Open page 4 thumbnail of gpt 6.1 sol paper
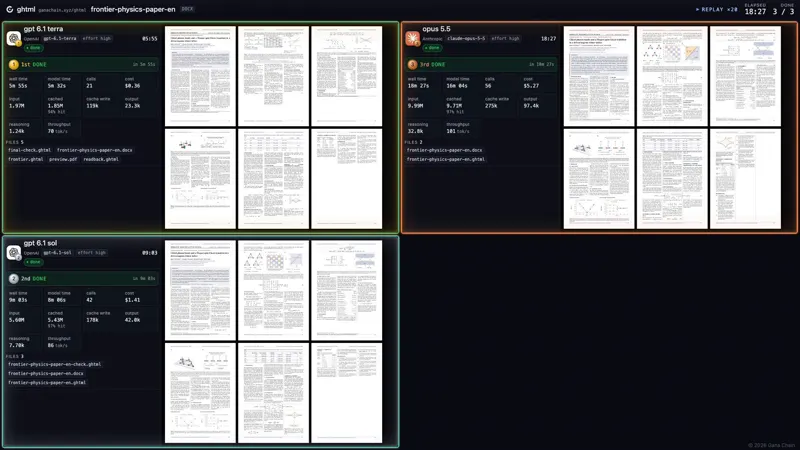Screen dimensions: 800x450 click(200, 393)
